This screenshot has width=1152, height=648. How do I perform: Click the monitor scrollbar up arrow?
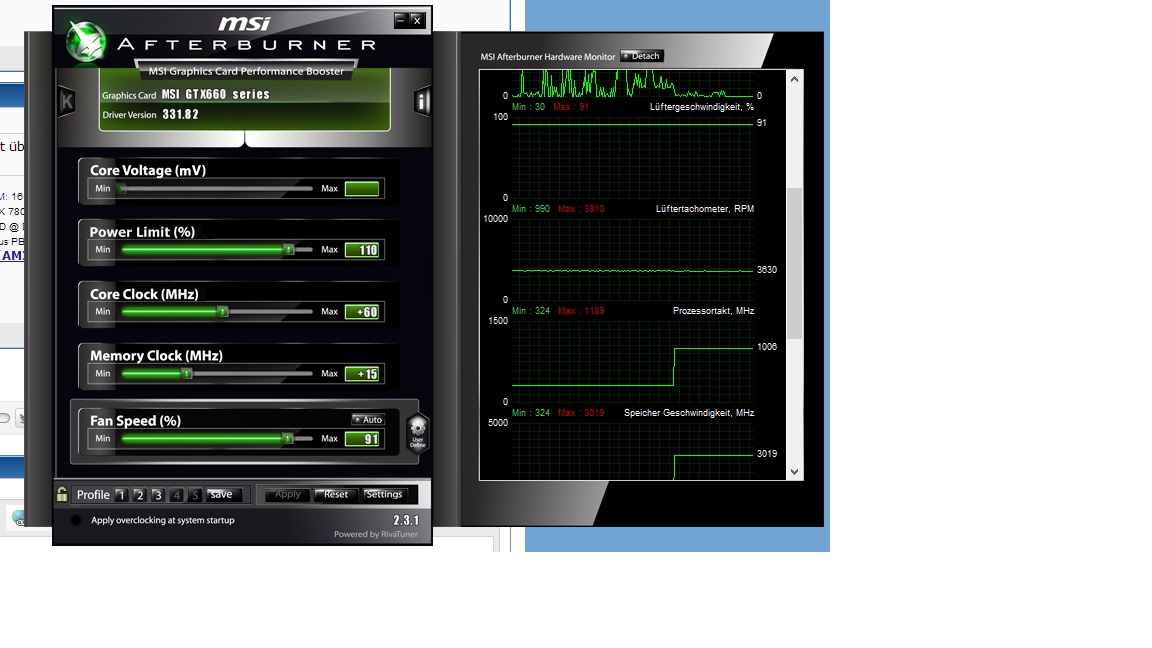tap(794, 79)
